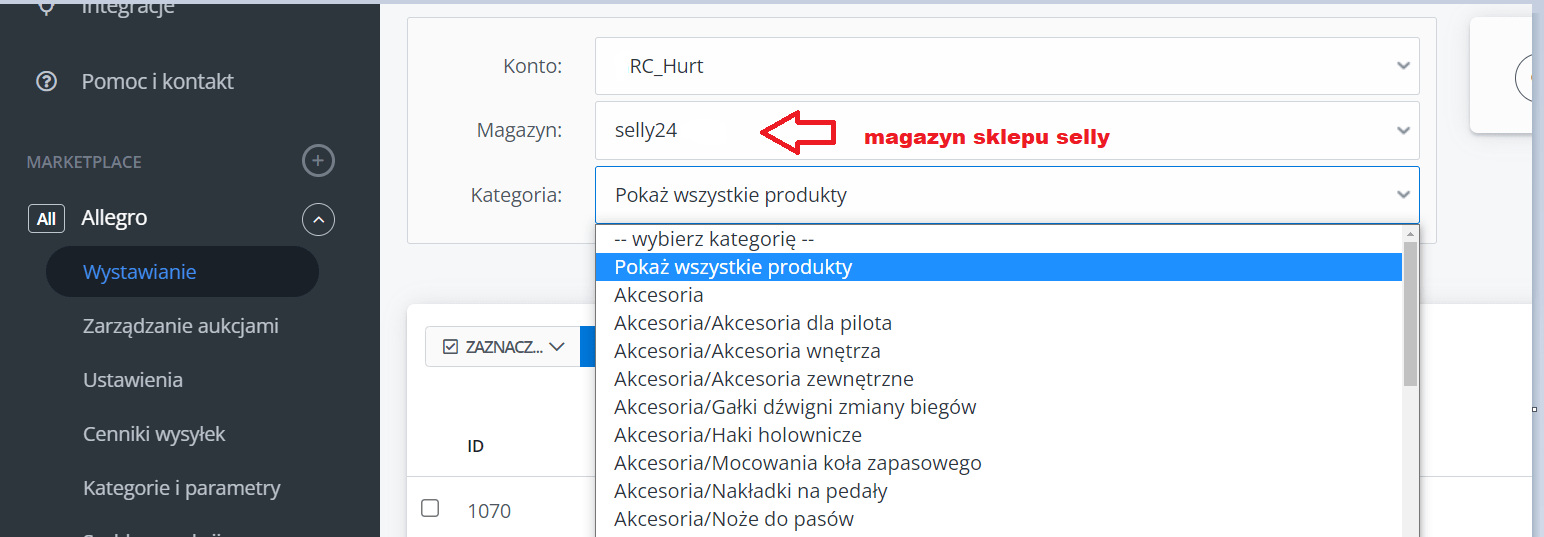
Task: Click the Pomoc i kontakt question mark icon
Action: tap(46, 81)
